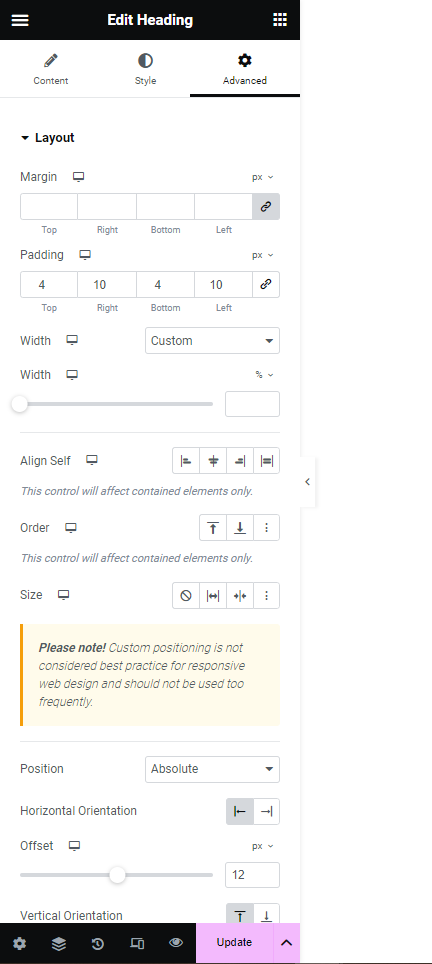Image resolution: width=432 pixels, height=964 pixels.
Task: Preview changes with the eye icon
Action: [x=176, y=943]
